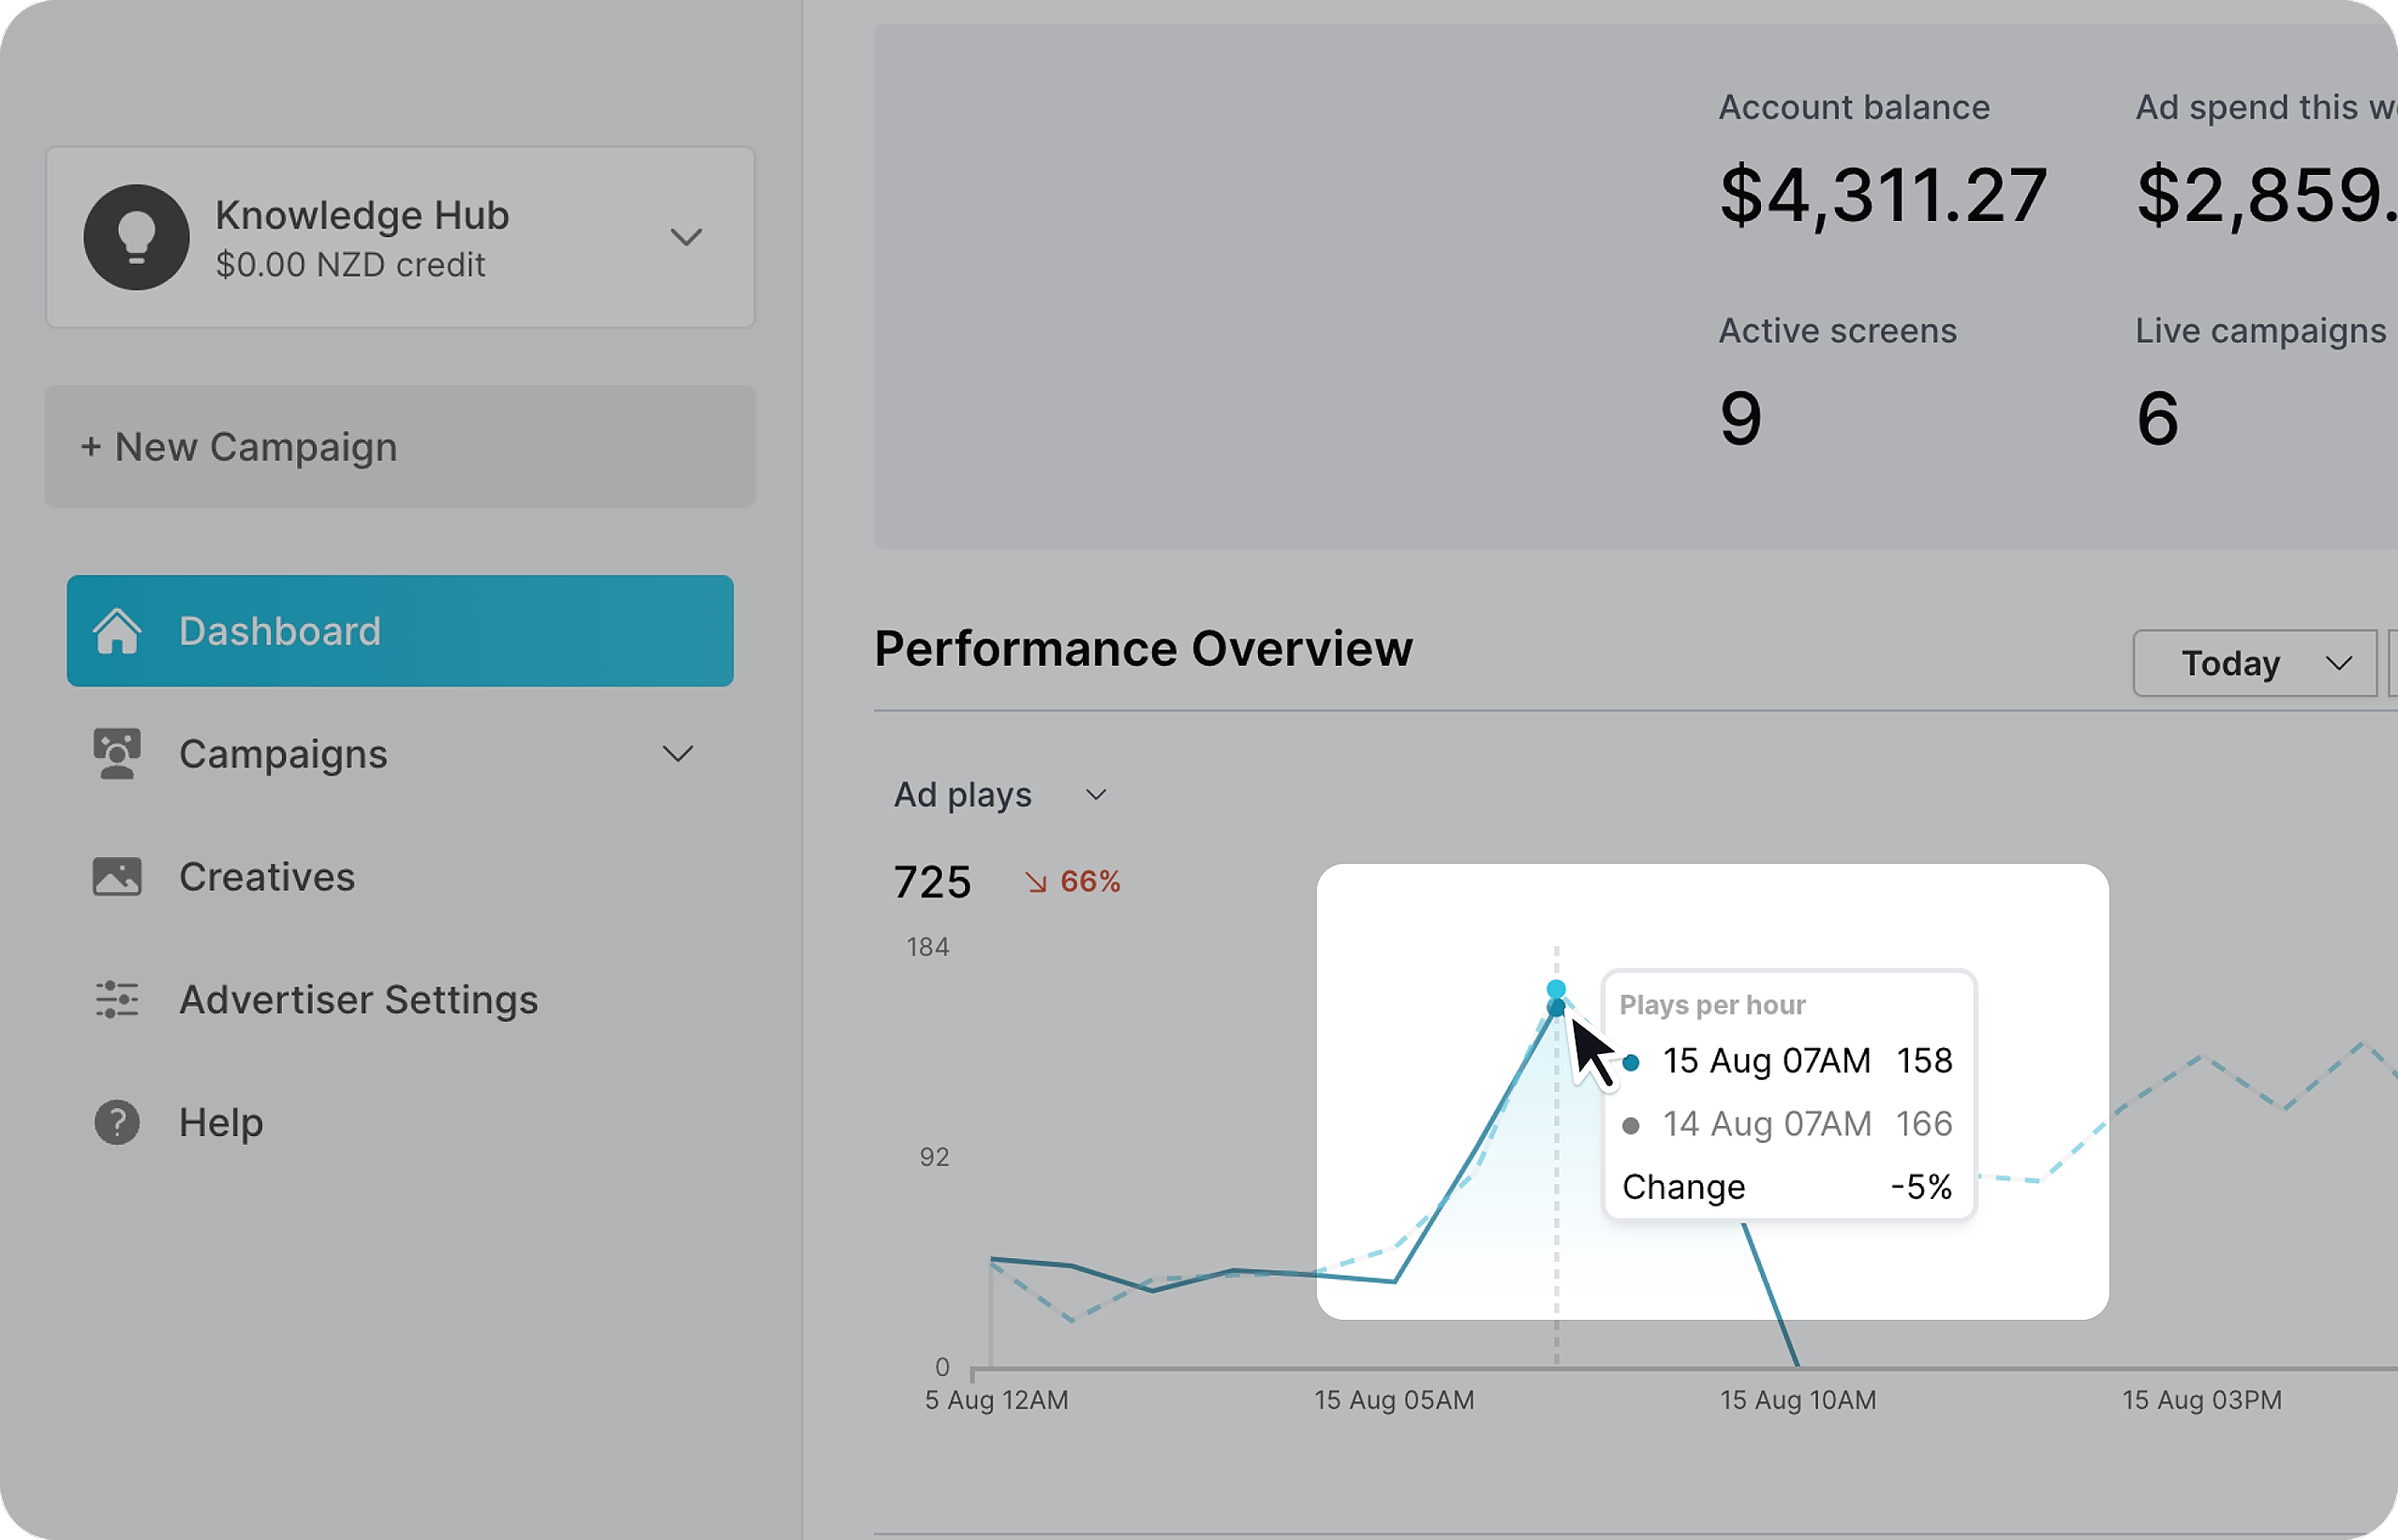
Task: Click the red downward trend arrow icon
Action: (x=1036, y=882)
